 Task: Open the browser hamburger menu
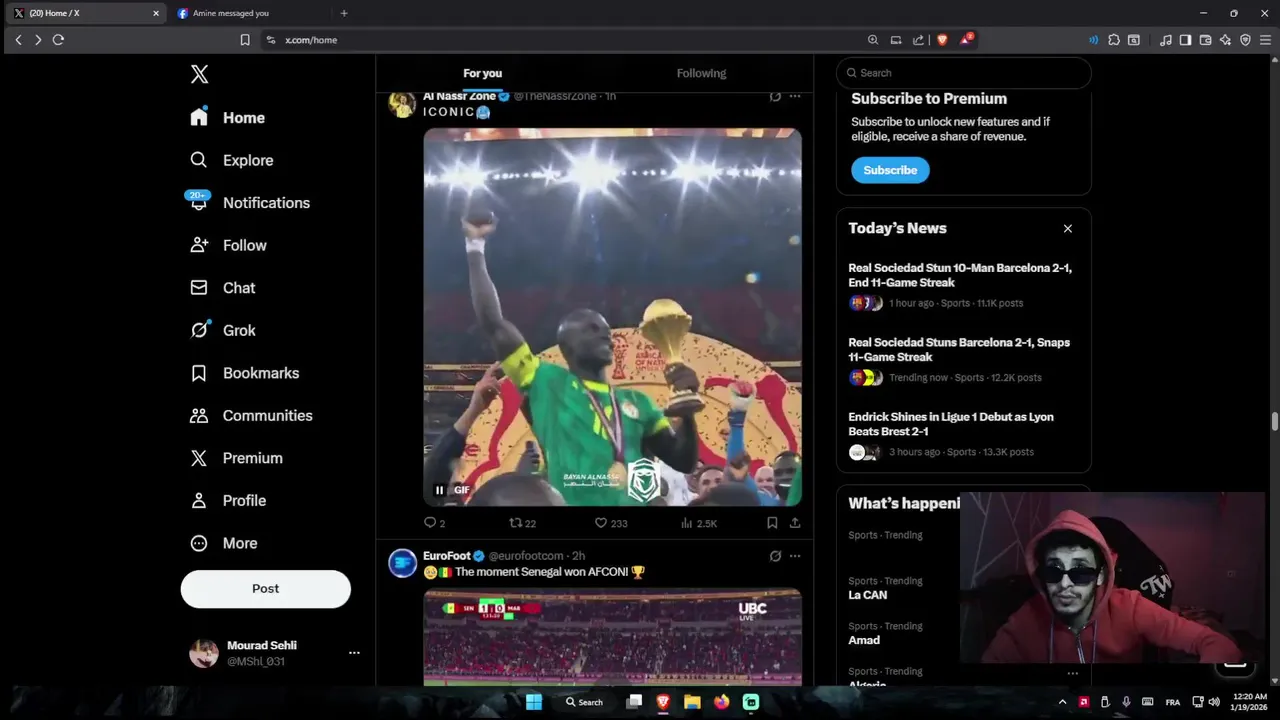pos(1265,40)
